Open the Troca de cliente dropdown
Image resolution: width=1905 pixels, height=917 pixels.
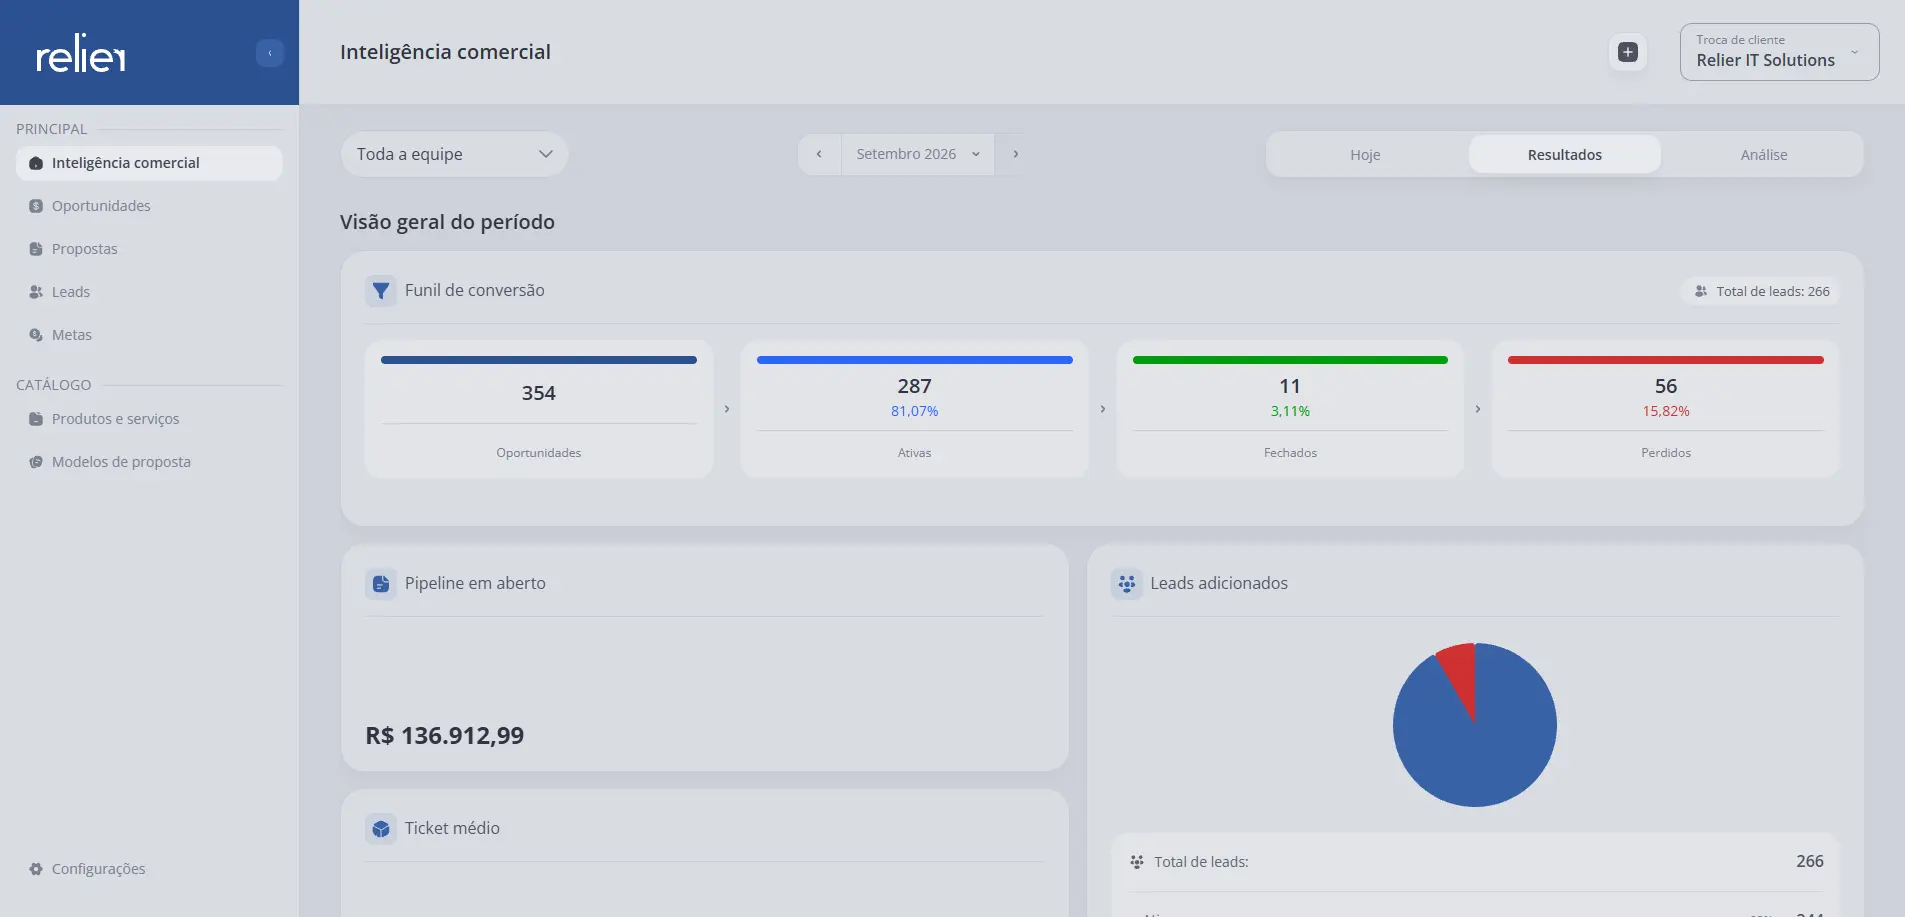click(x=1779, y=52)
